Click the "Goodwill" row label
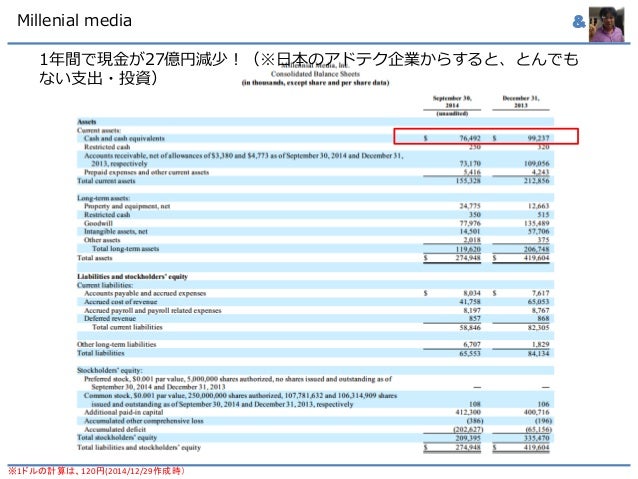The height and width of the screenshot is (479, 638). (98, 223)
